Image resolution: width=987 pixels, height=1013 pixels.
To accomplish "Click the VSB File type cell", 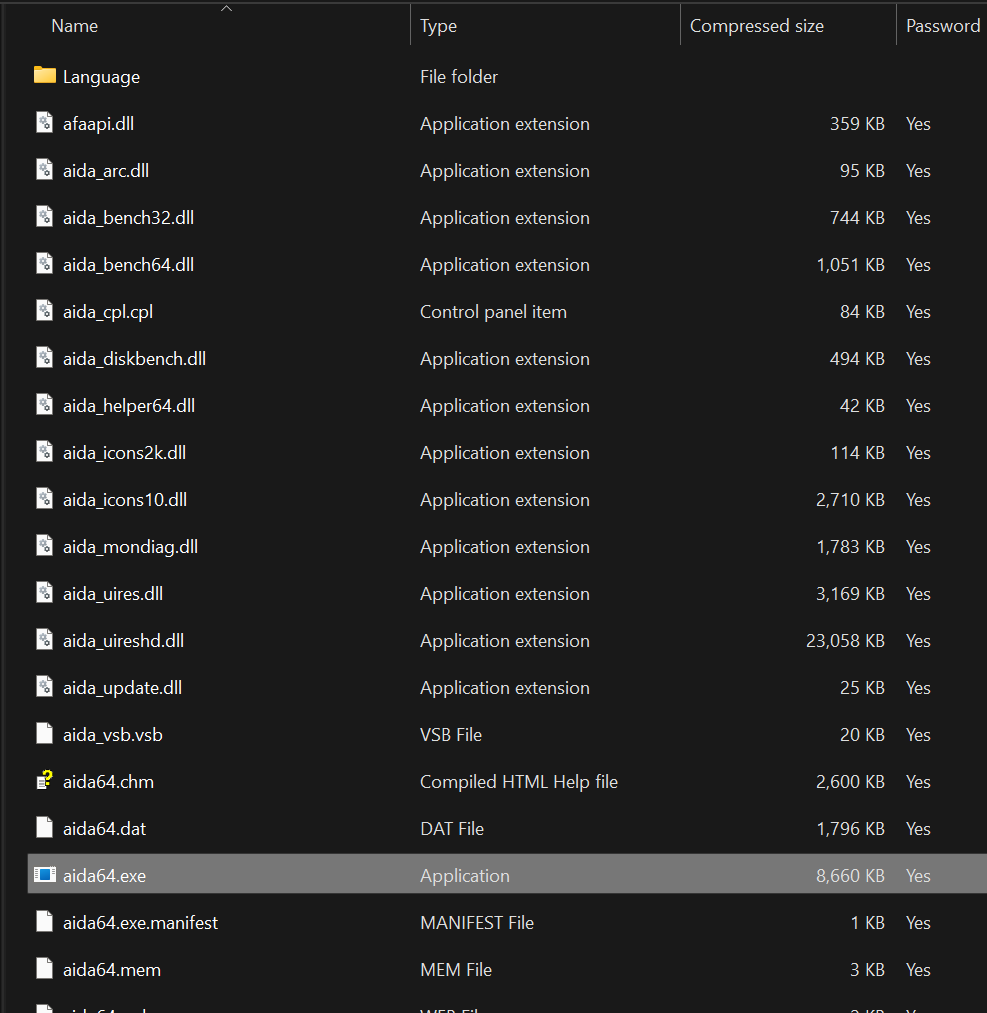I will tap(451, 735).
